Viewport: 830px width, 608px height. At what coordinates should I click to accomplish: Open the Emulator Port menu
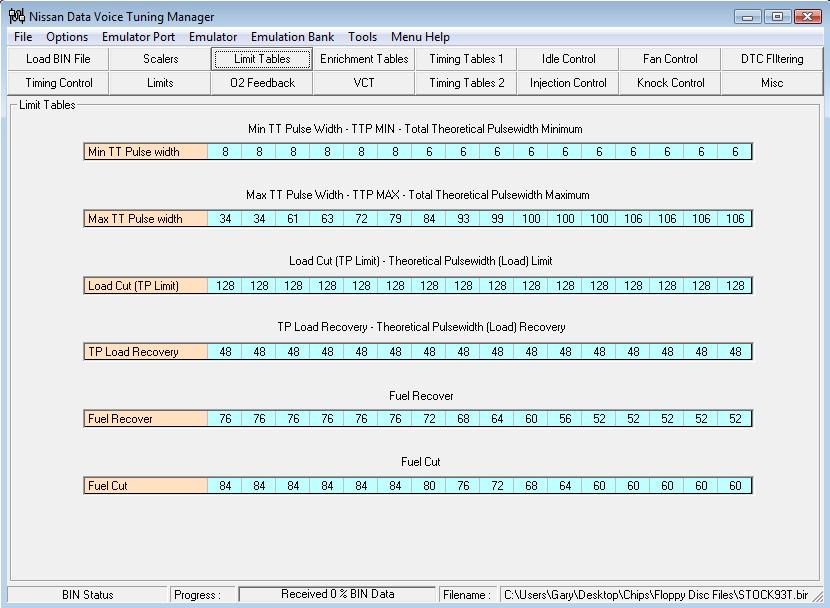(139, 37)
